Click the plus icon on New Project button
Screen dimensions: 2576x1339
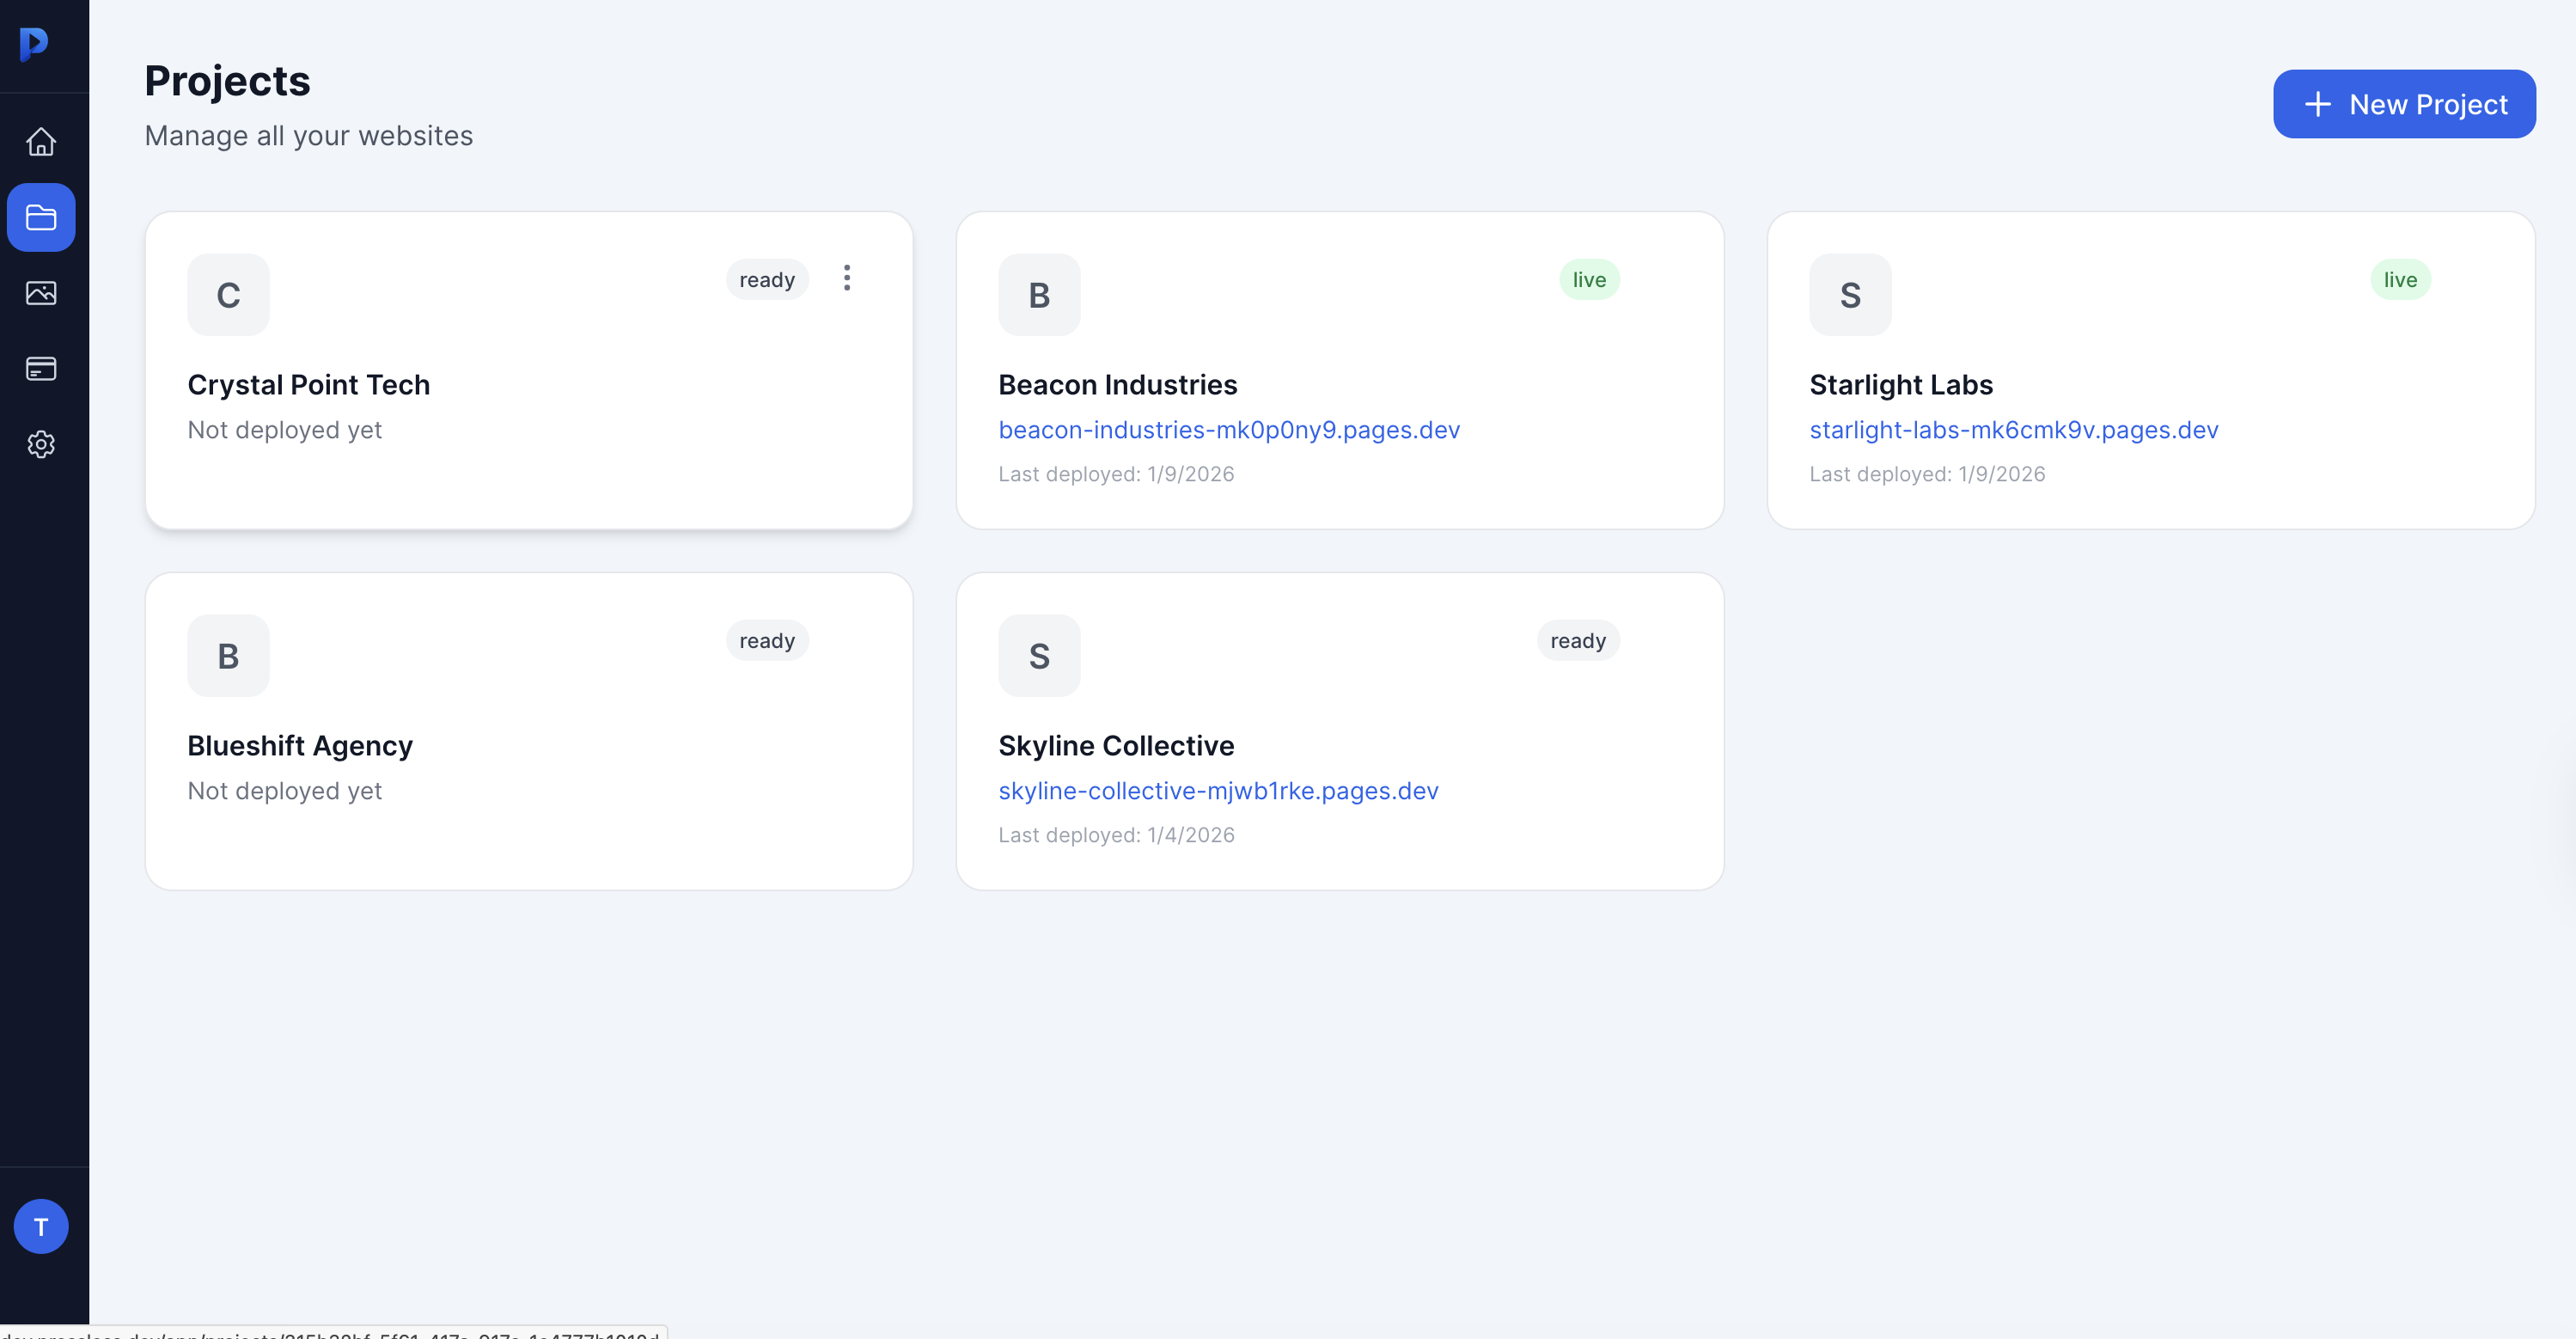[x=2318, y=103]
